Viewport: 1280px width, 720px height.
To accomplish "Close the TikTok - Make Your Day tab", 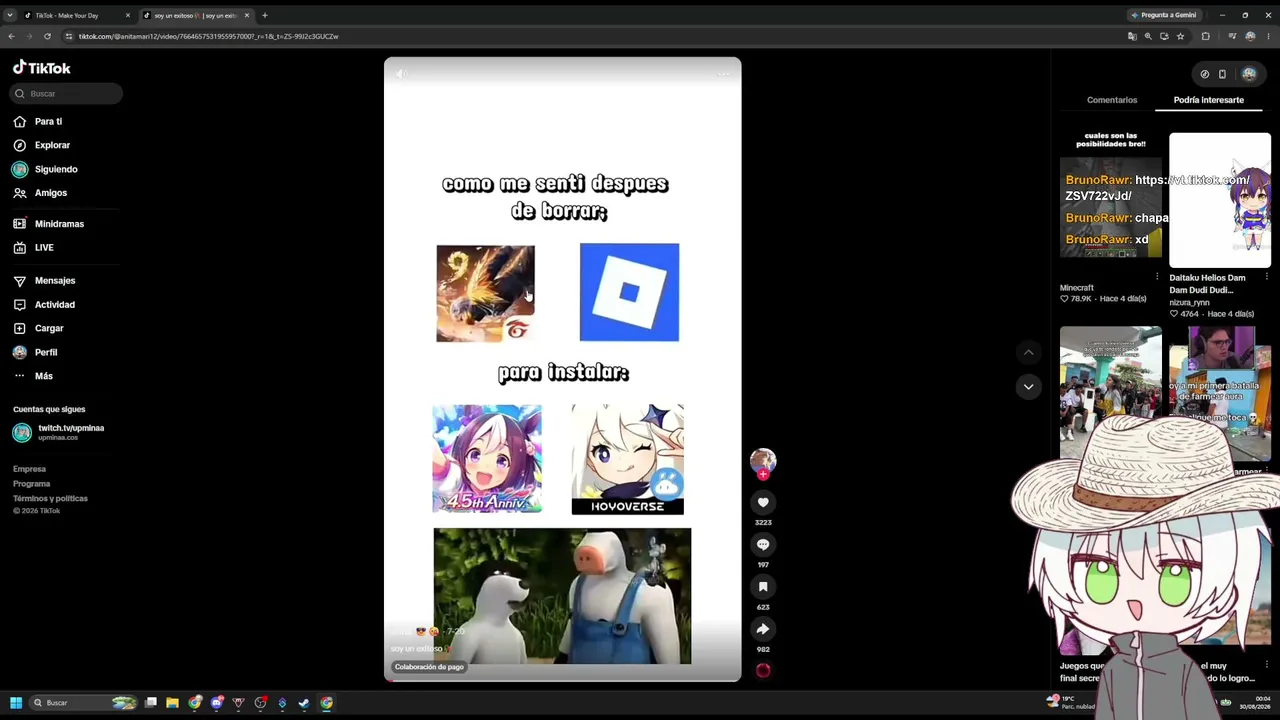I will point(127,15).
